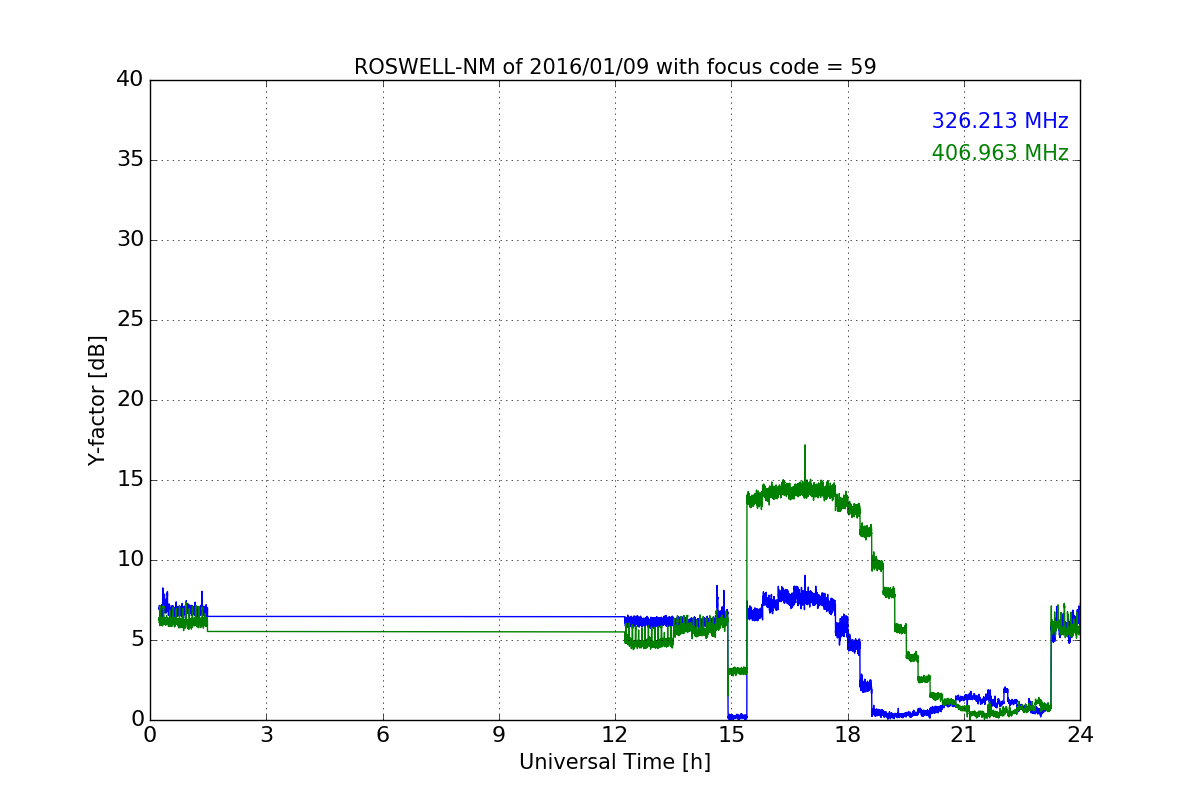Click the x-axis tick label '6'
The width and height of the screenshot is (1200, 800).
(x=383, y=735)
